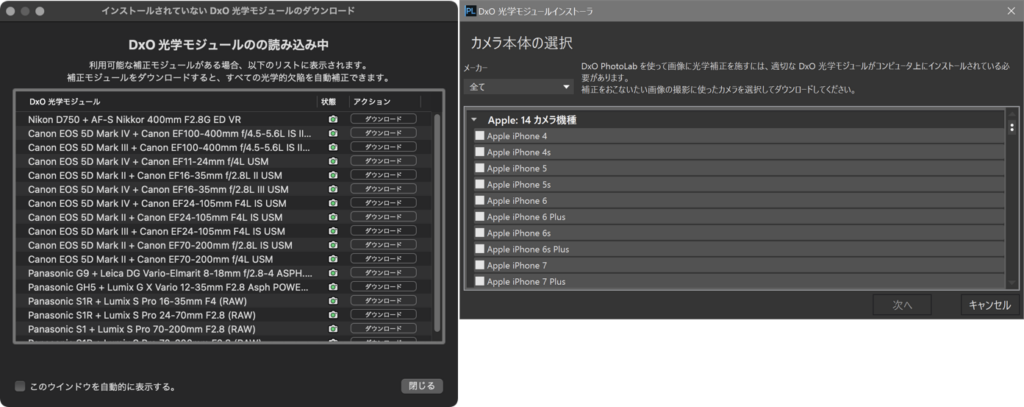The width and height of the screenshot is (1024, 407).
Task: Toggle このウインドウを自動的に表示する checkbox
Action: point(20,386)
